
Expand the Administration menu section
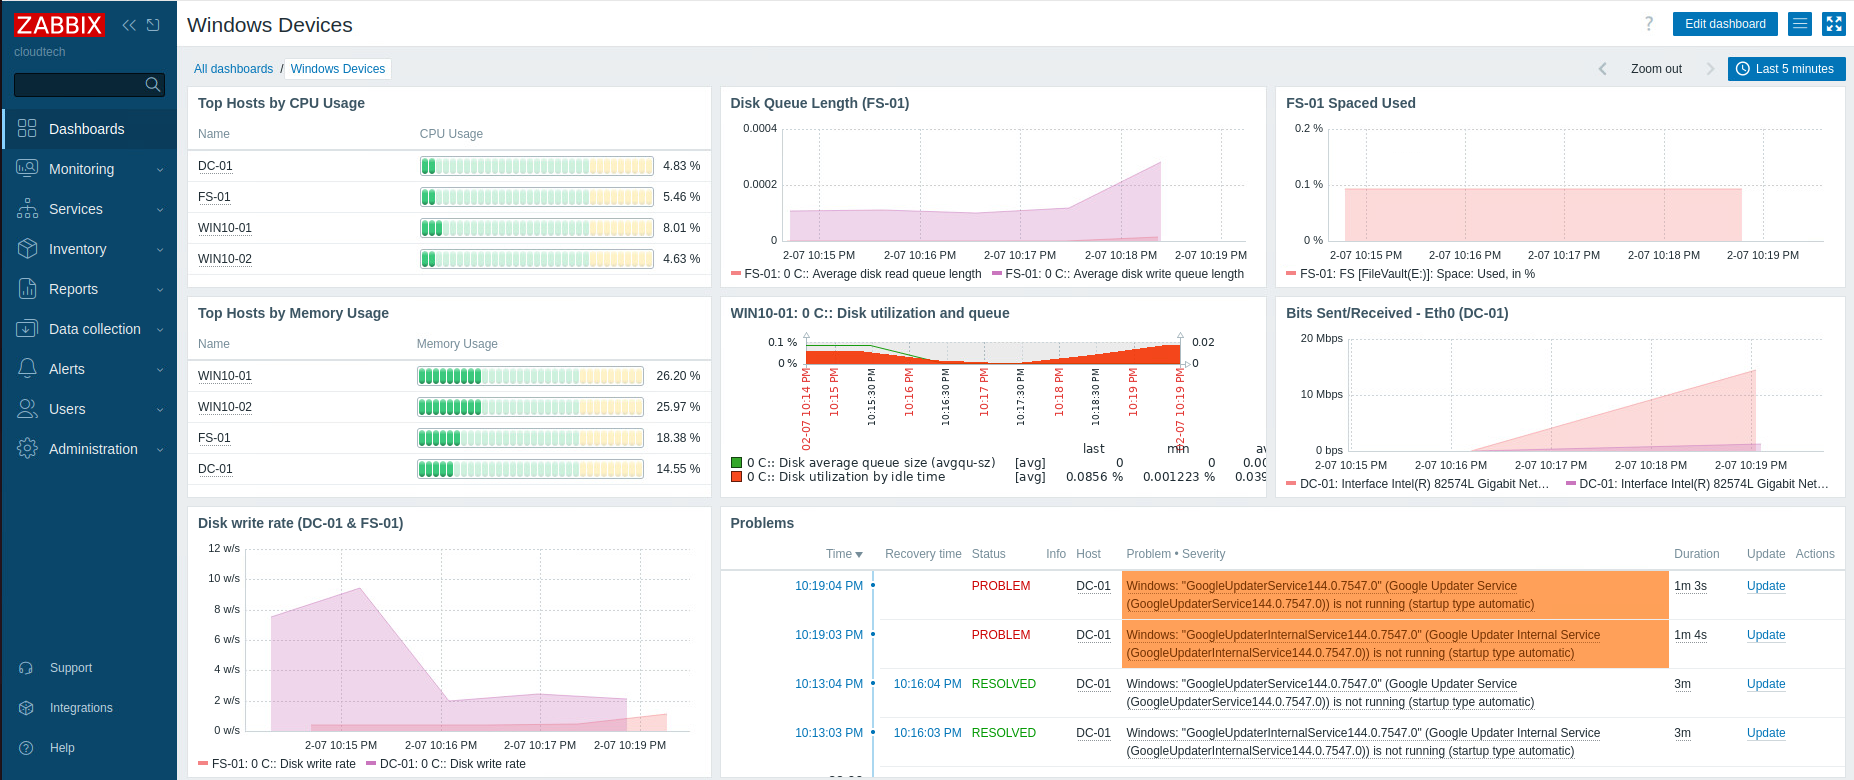click(93, 449)
